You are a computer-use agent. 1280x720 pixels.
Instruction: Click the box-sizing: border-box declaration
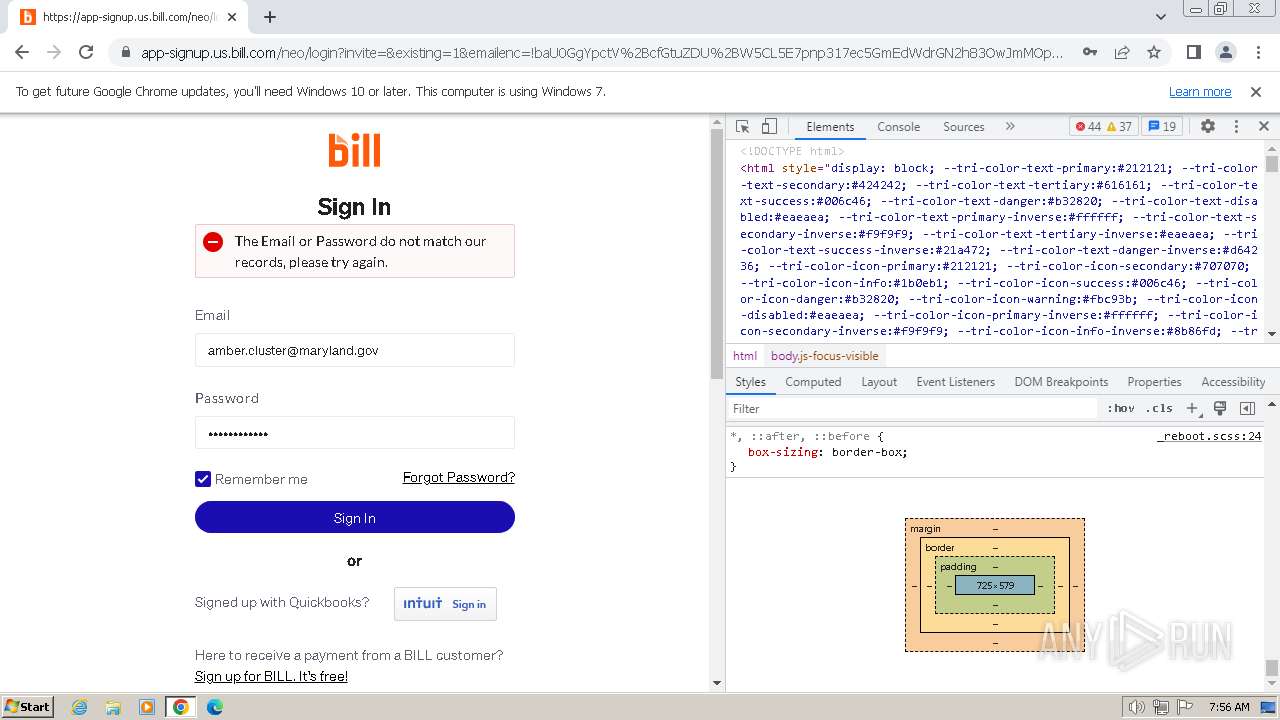[x=827, y=452]
